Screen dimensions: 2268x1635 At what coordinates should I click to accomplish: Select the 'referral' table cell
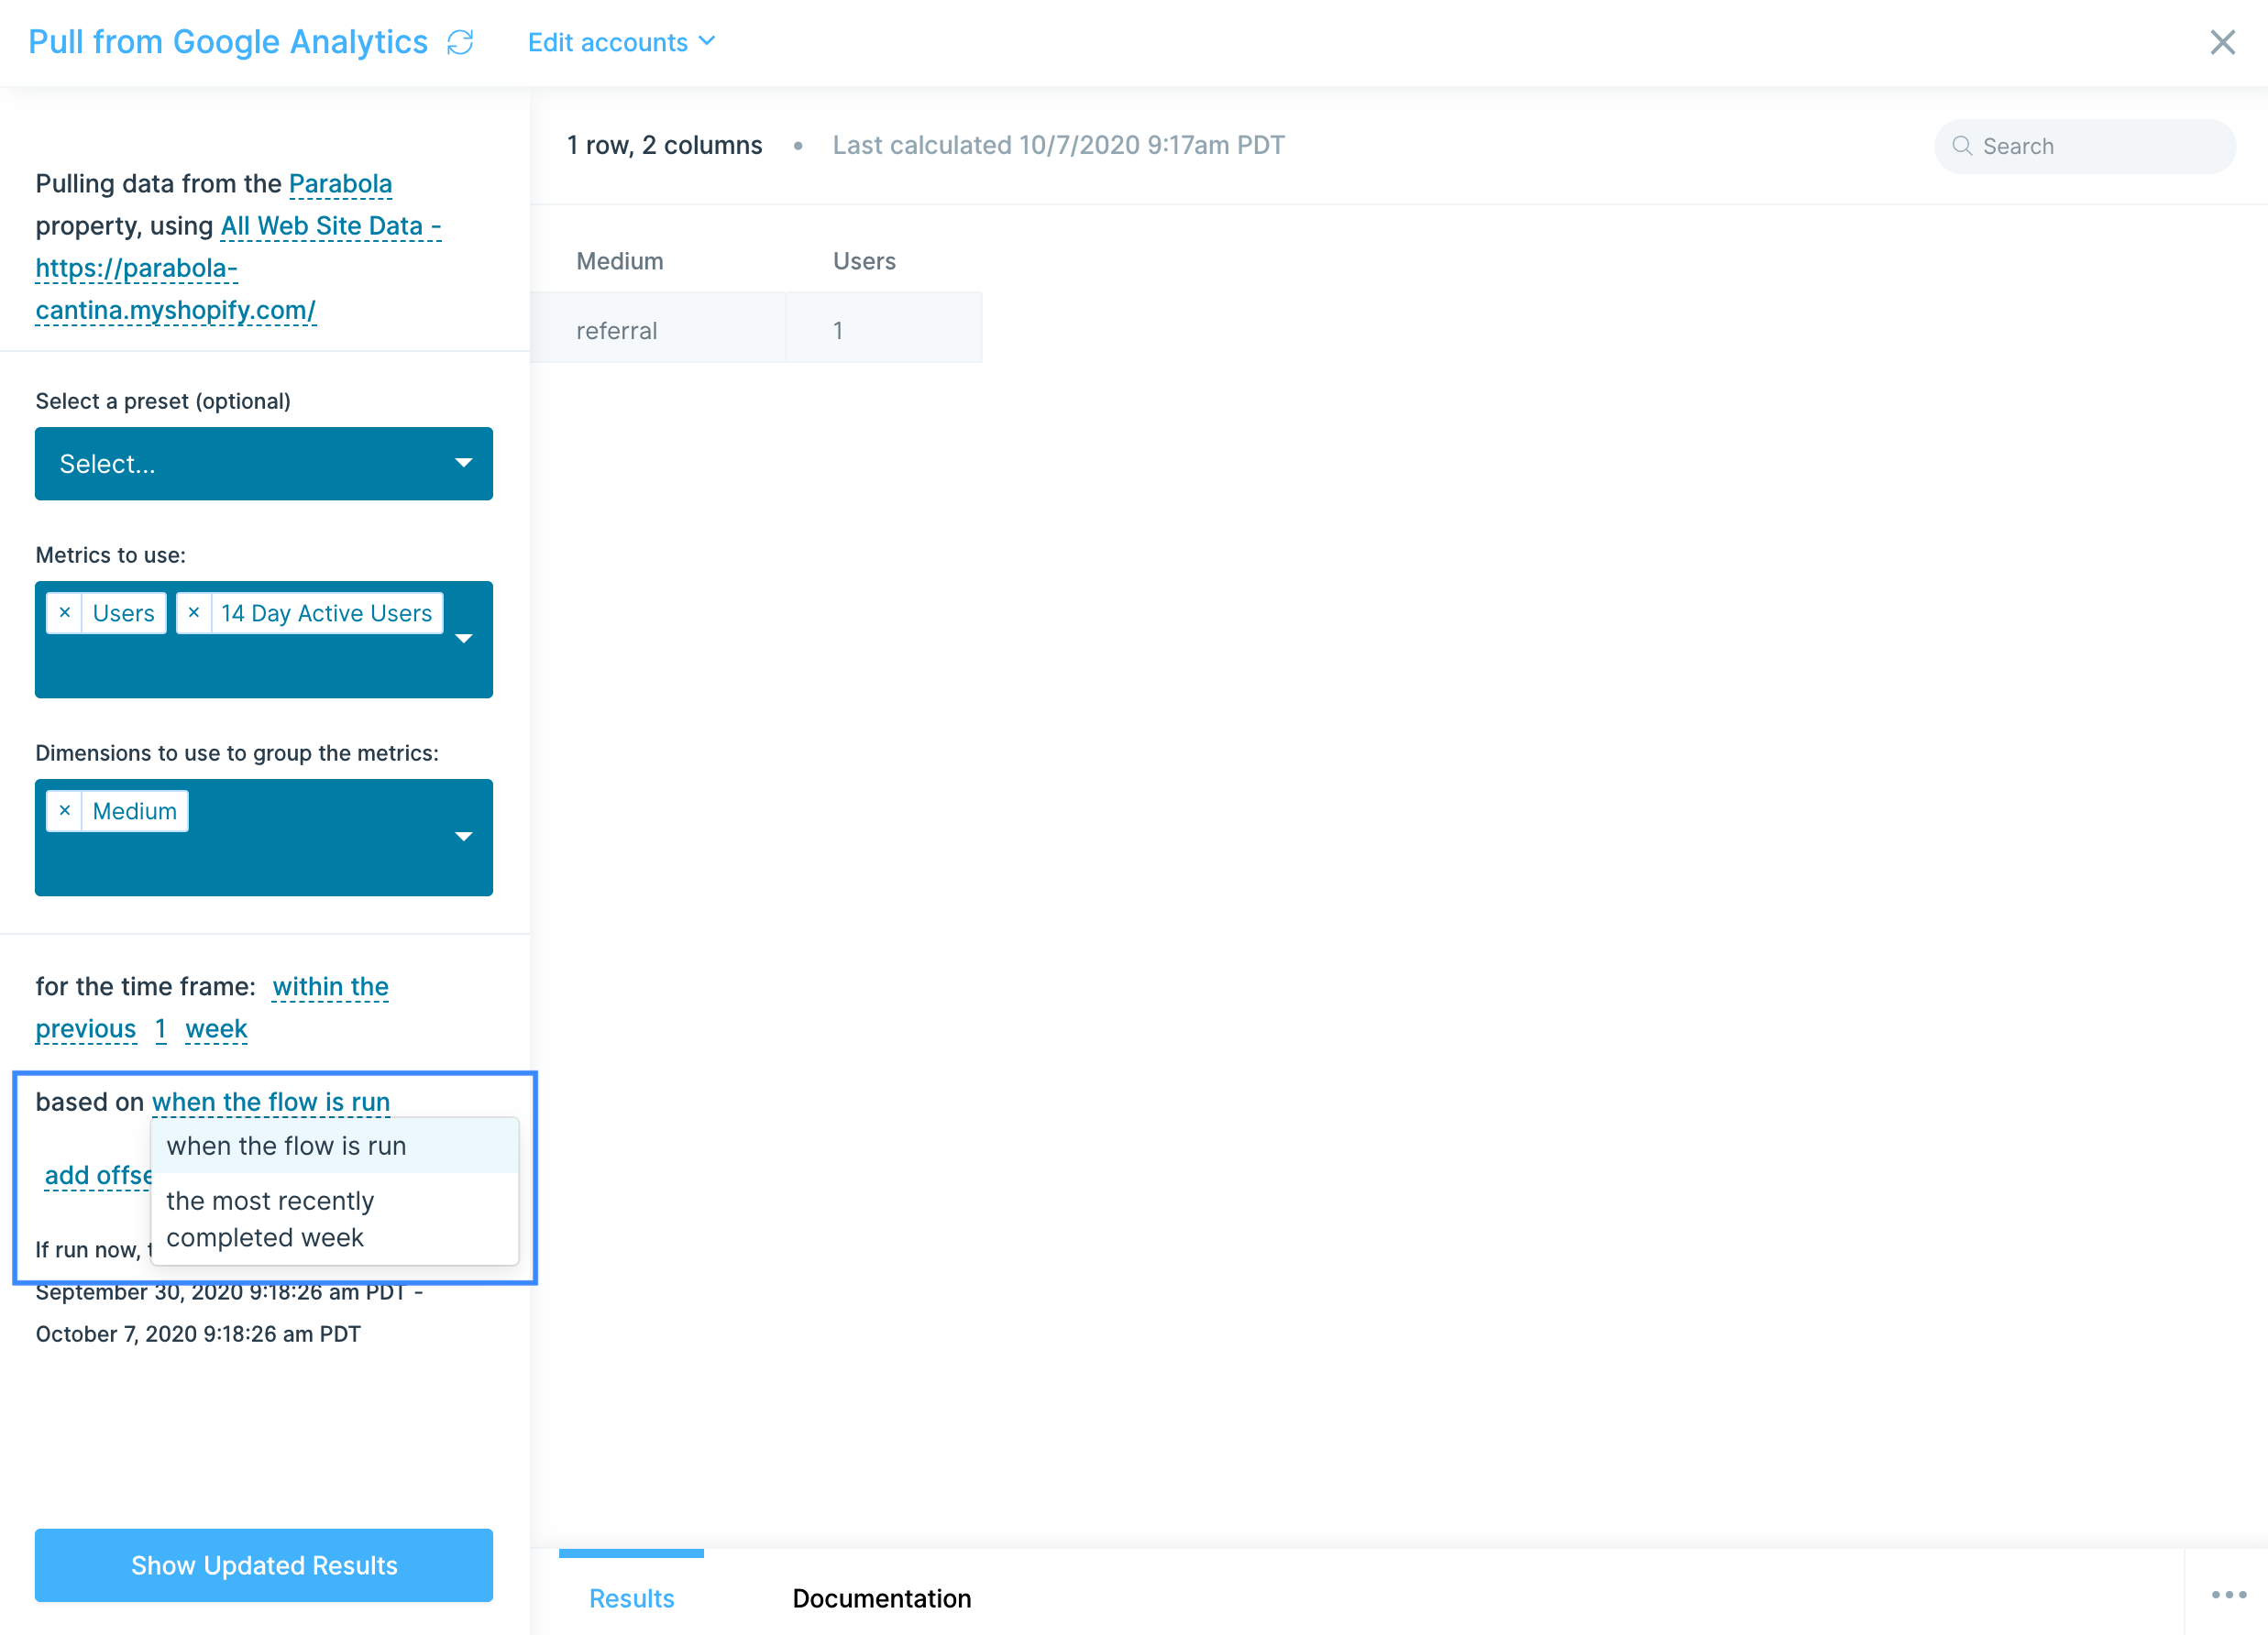pos(658,328)
